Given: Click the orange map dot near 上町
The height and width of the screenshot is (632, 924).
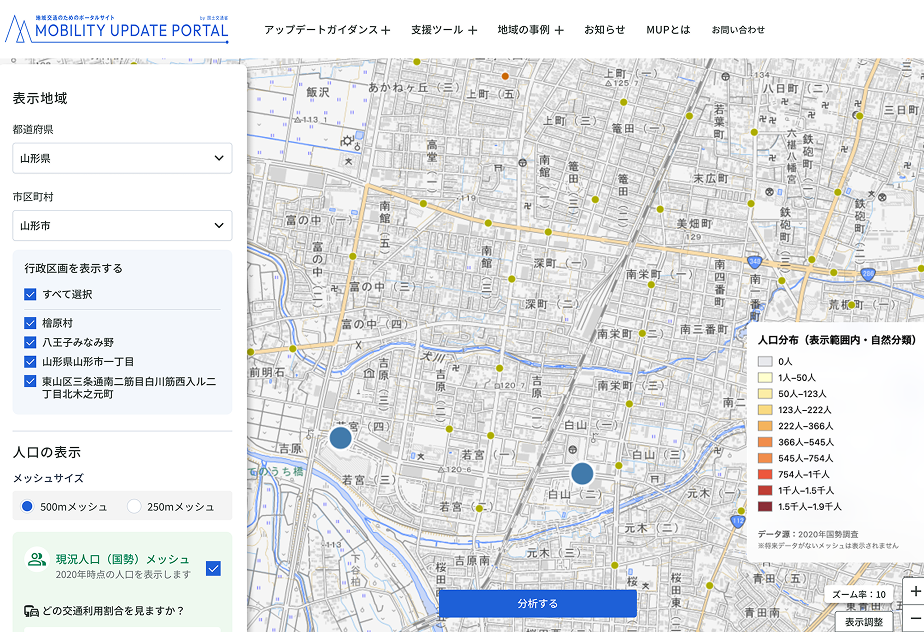Looking at the screenshot, I should (505, 76).
